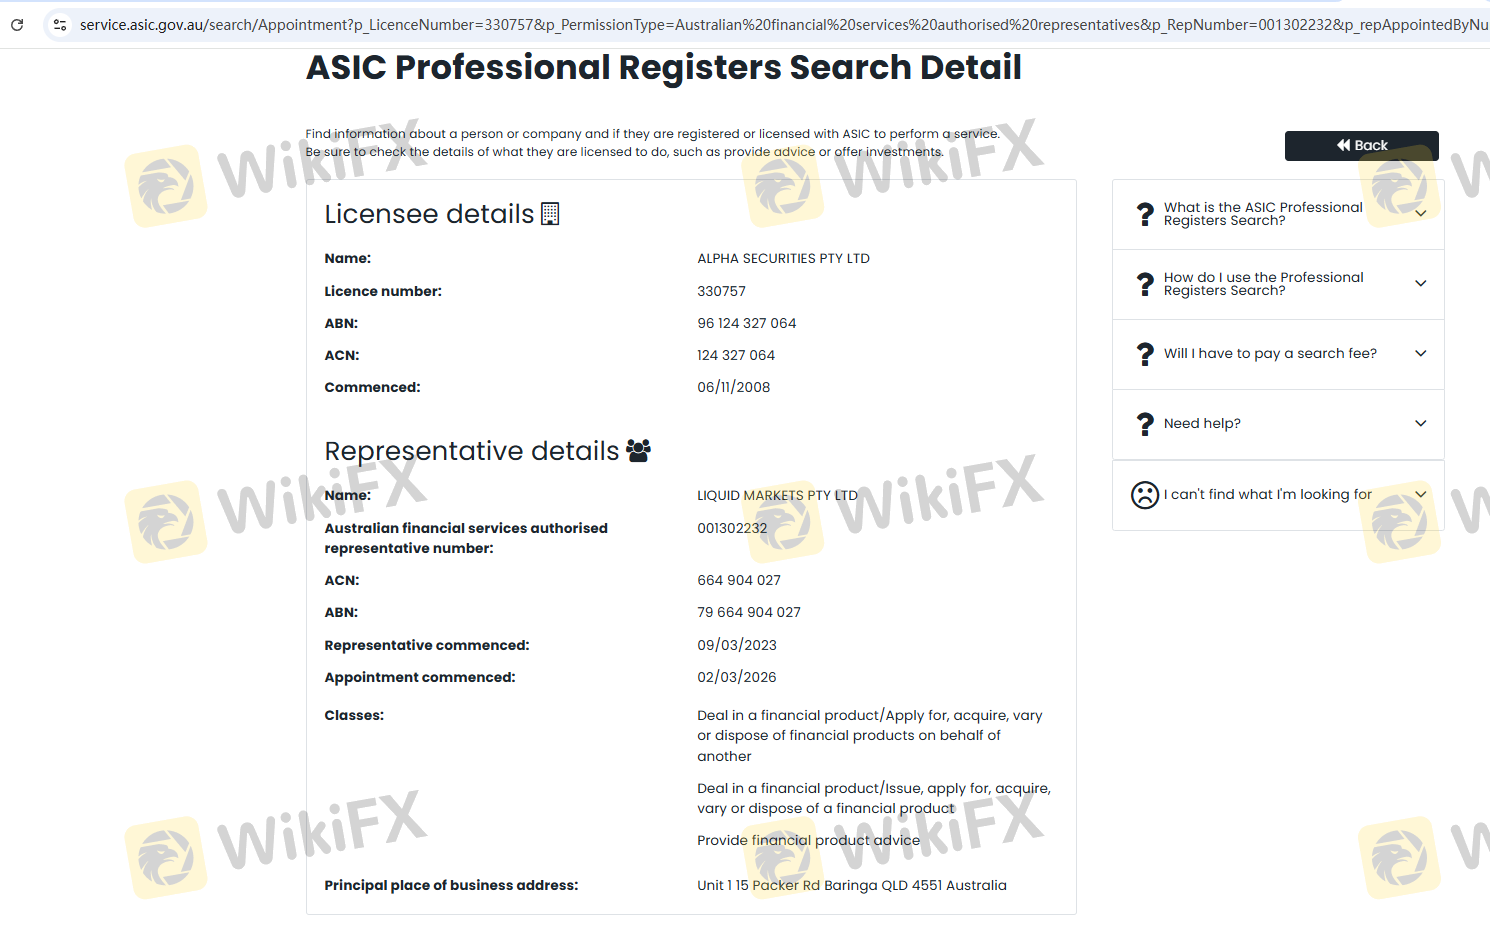Click the people icon beside Representative details
Viewport: 1490px width, 930px height.
(638, 450)
